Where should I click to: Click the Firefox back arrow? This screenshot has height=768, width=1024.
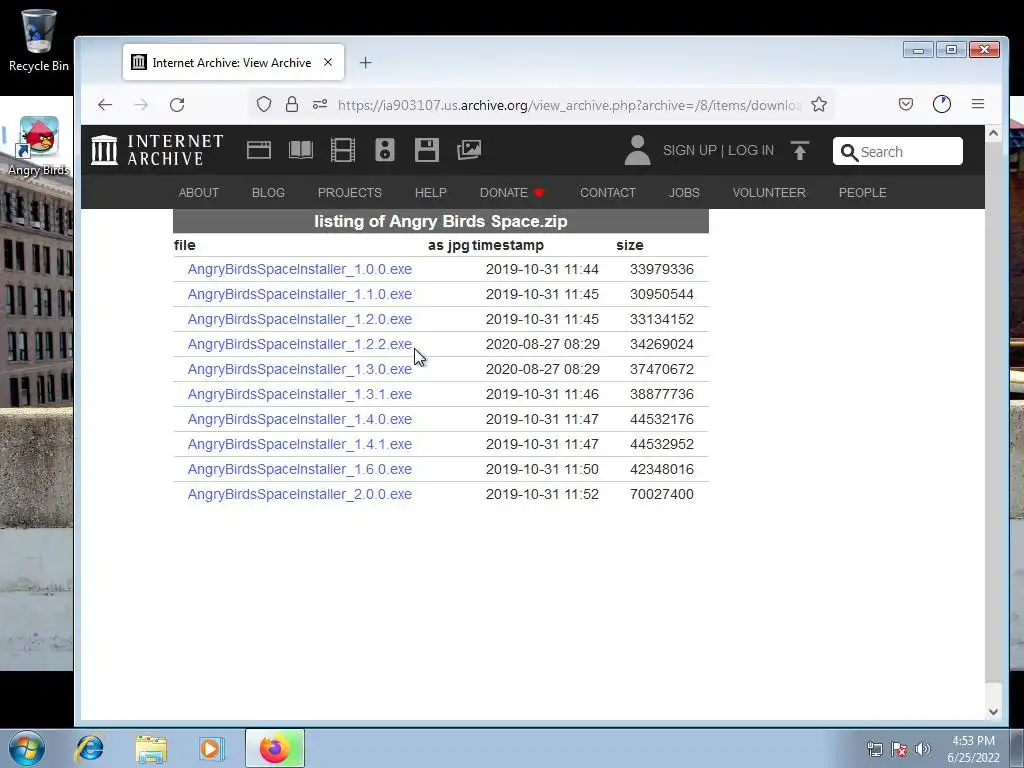(104, 104)
